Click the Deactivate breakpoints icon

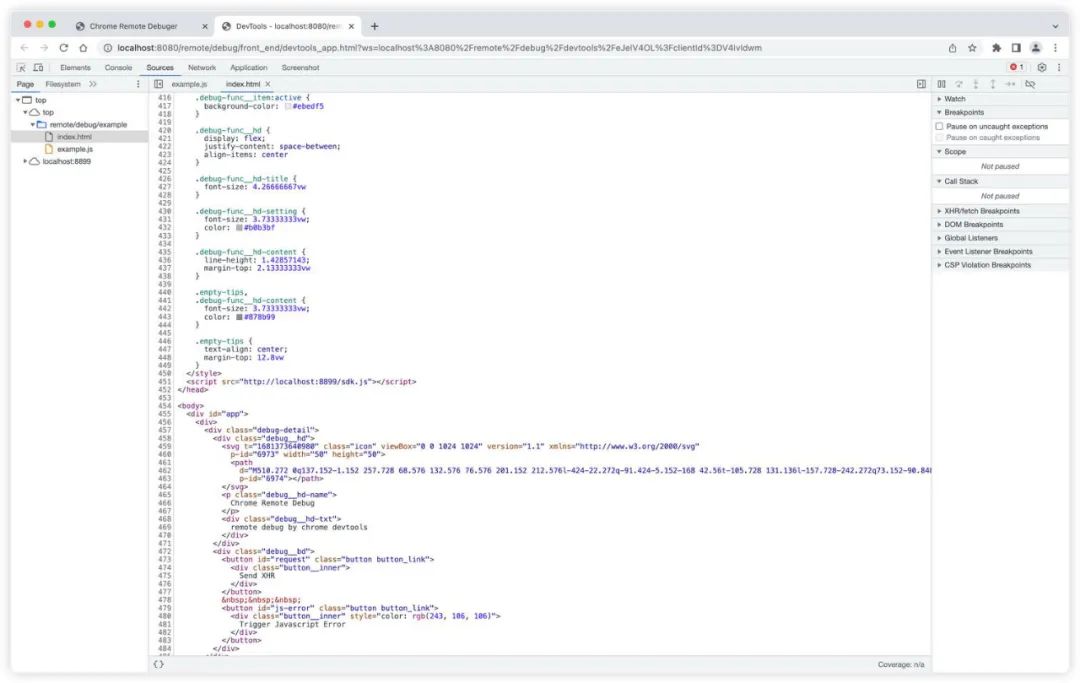[1030, 84]
